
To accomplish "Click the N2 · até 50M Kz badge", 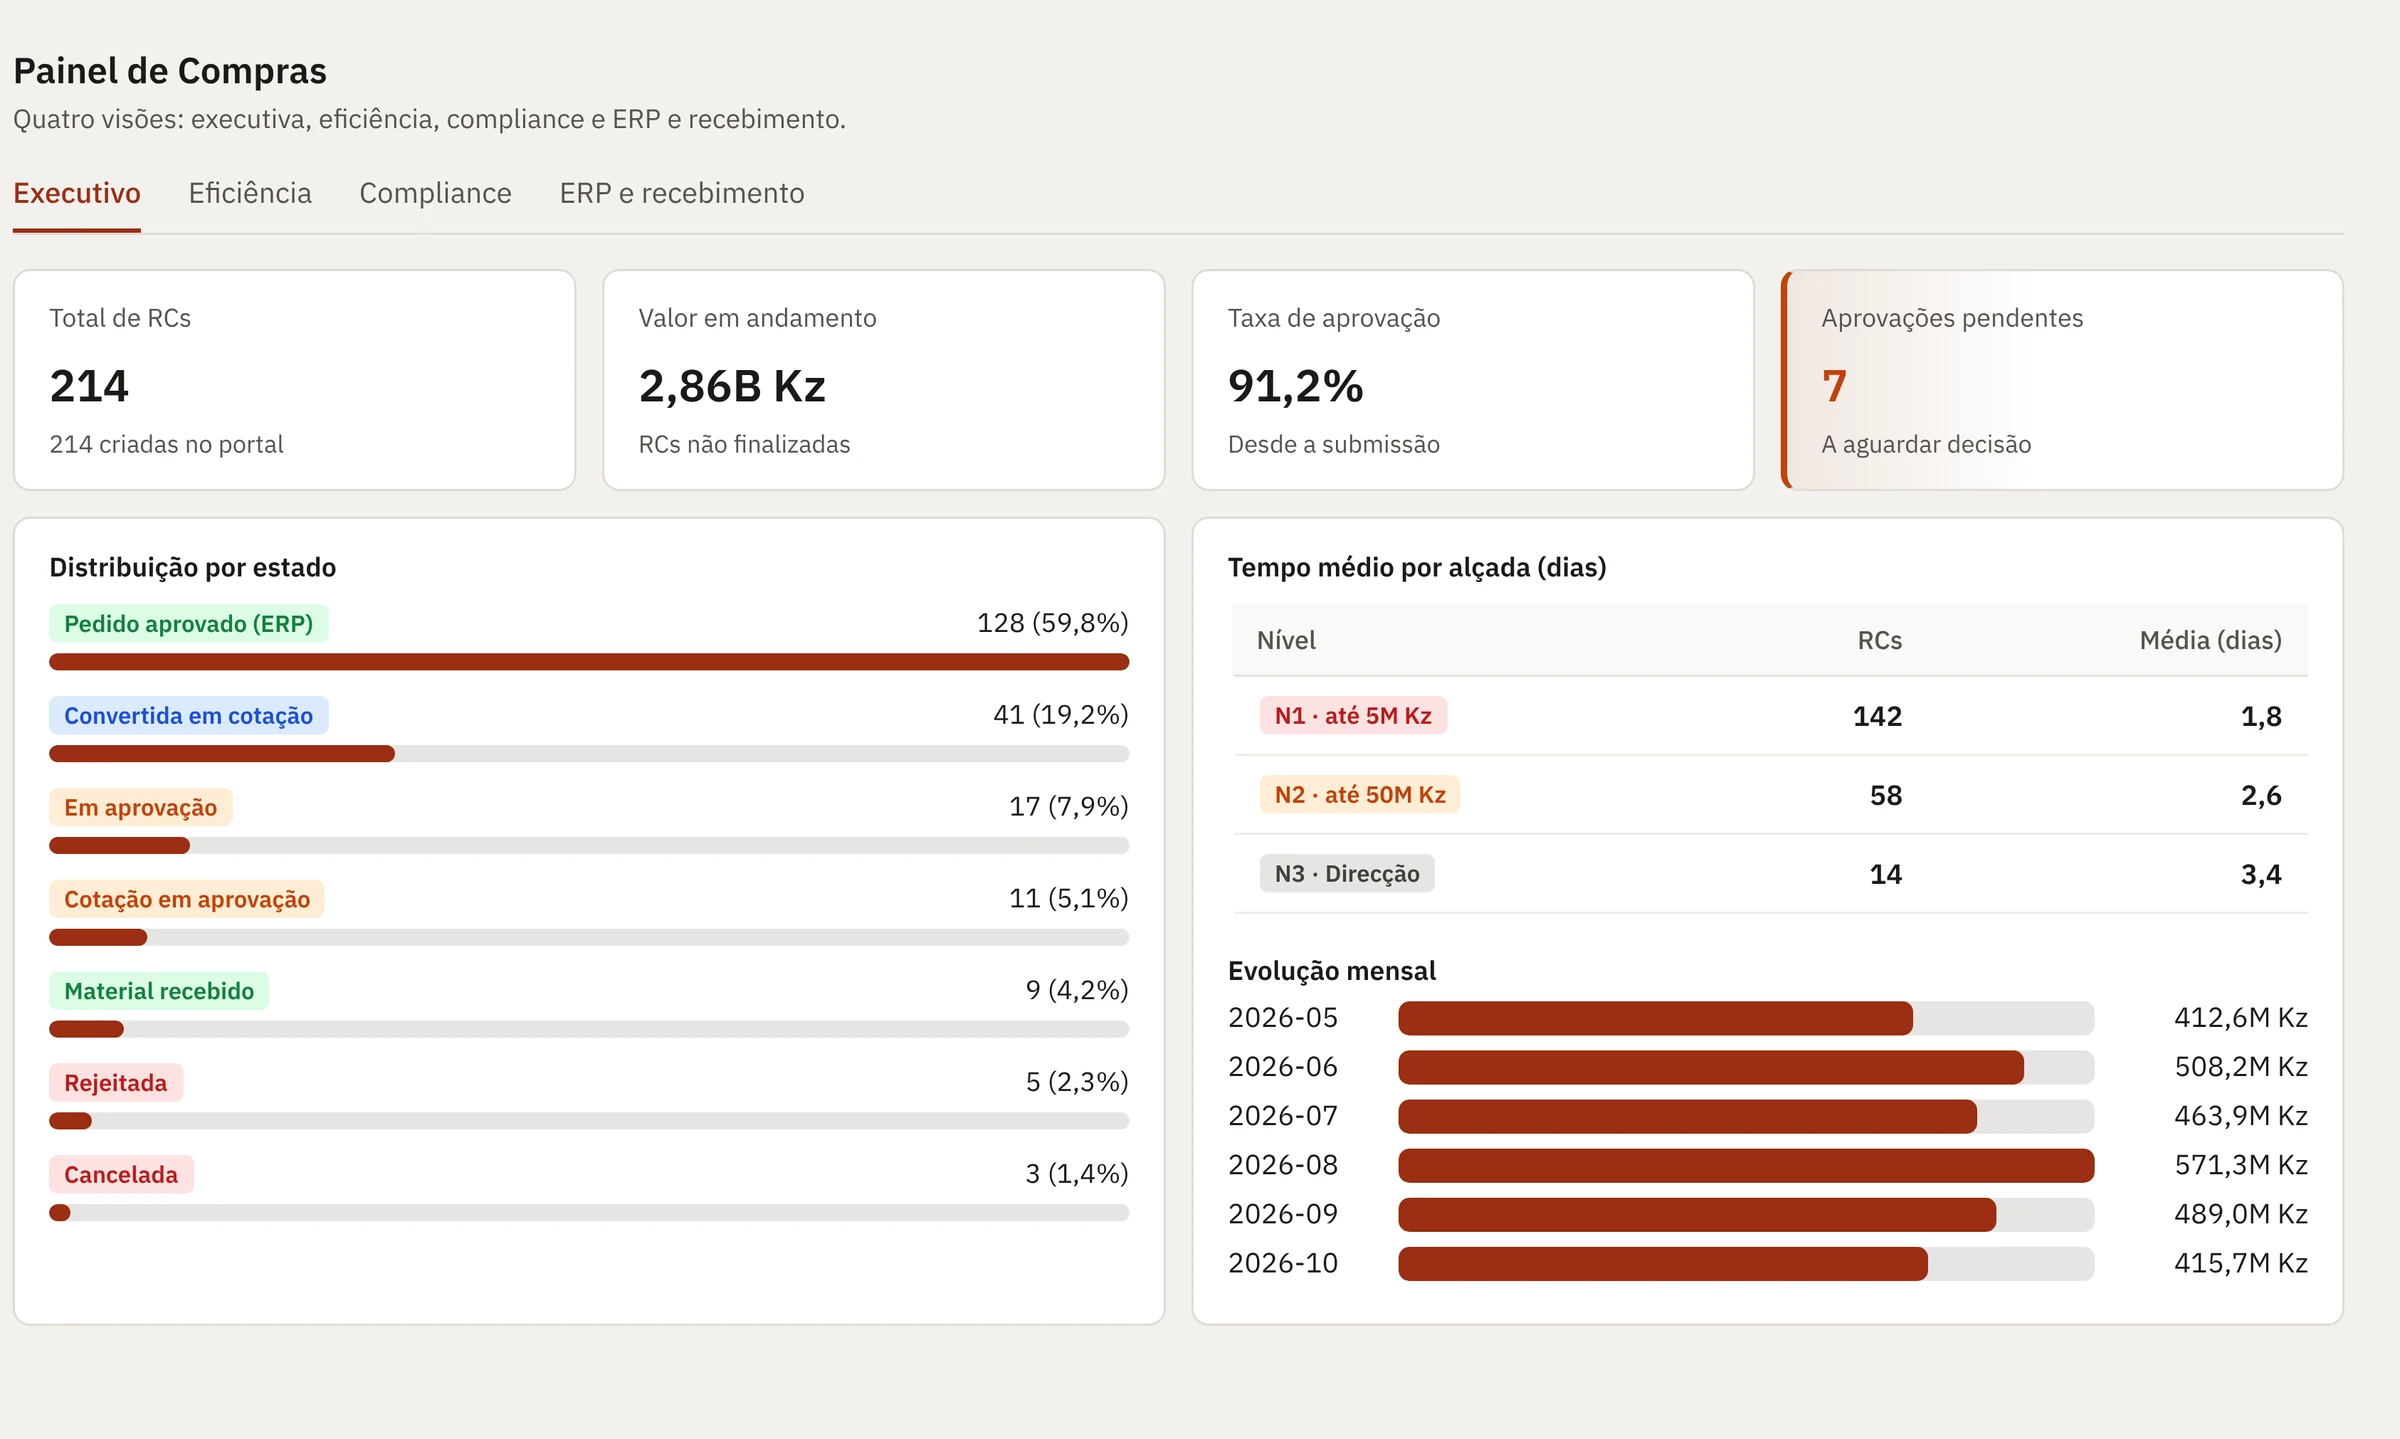I will pos(1360,795).
